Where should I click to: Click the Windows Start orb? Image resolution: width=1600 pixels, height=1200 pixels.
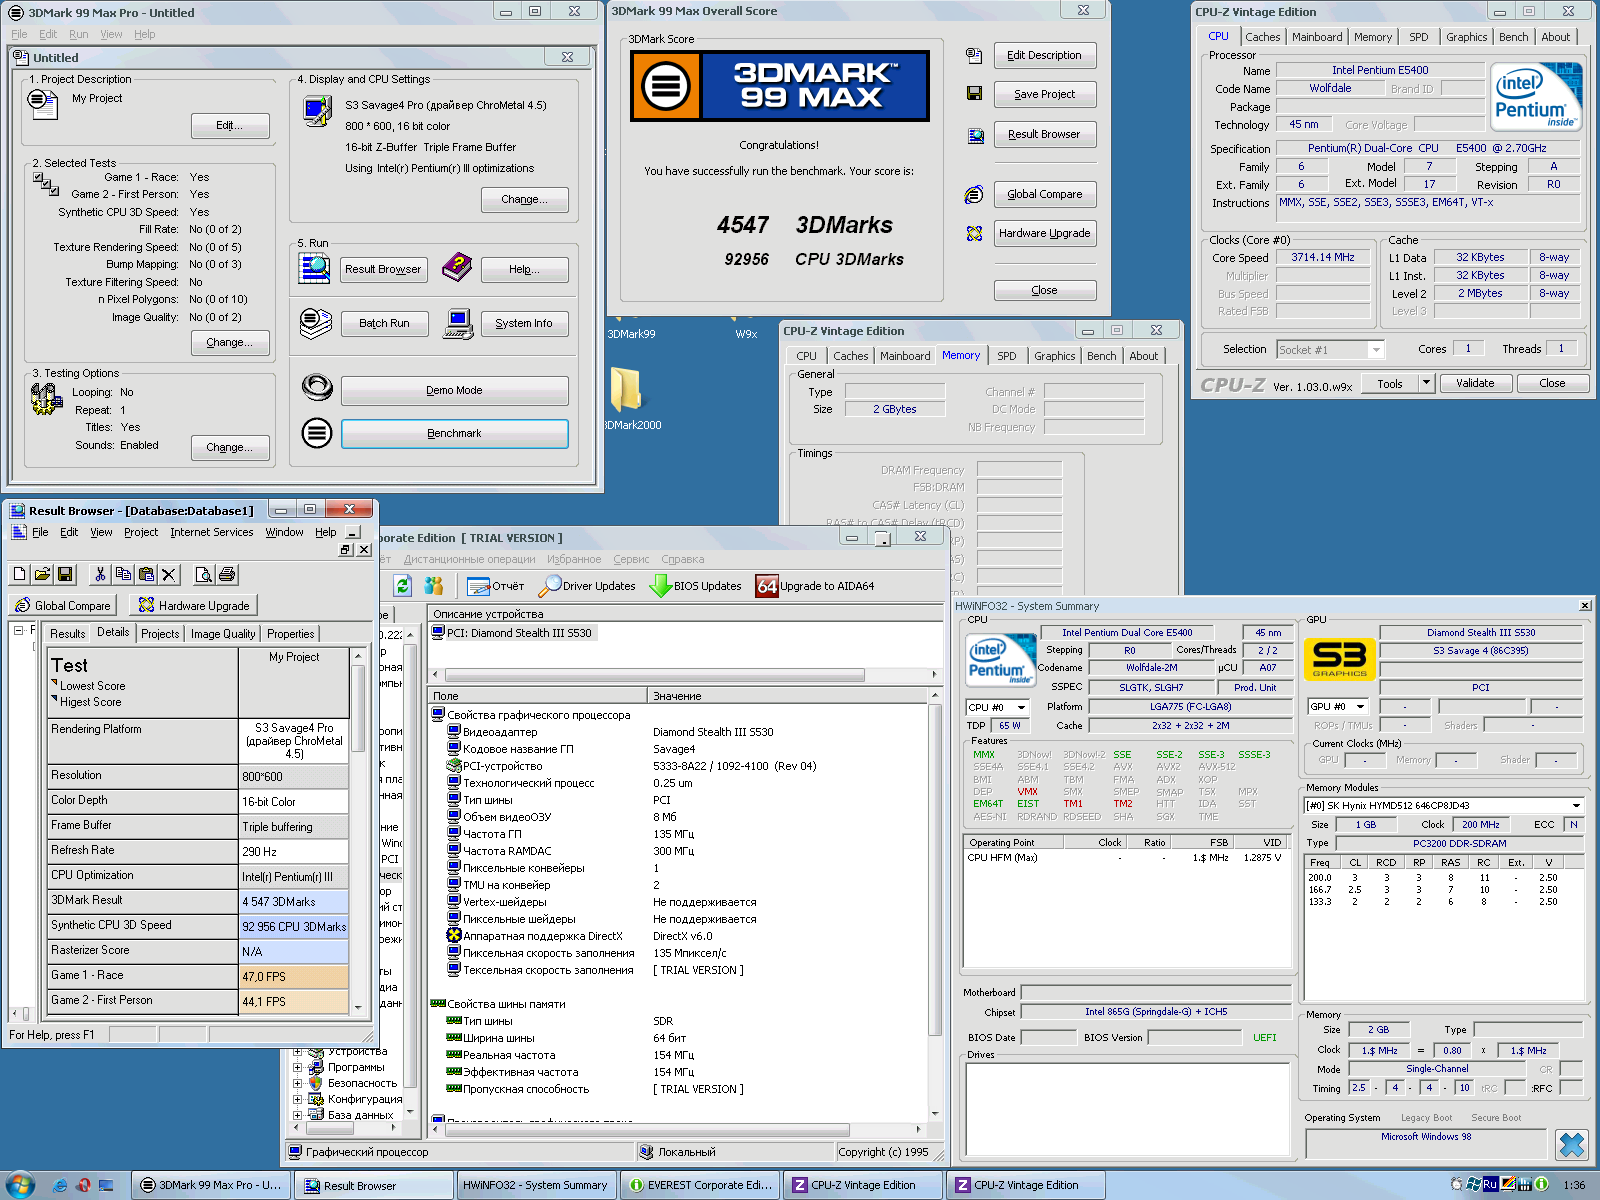(19, 1185)
